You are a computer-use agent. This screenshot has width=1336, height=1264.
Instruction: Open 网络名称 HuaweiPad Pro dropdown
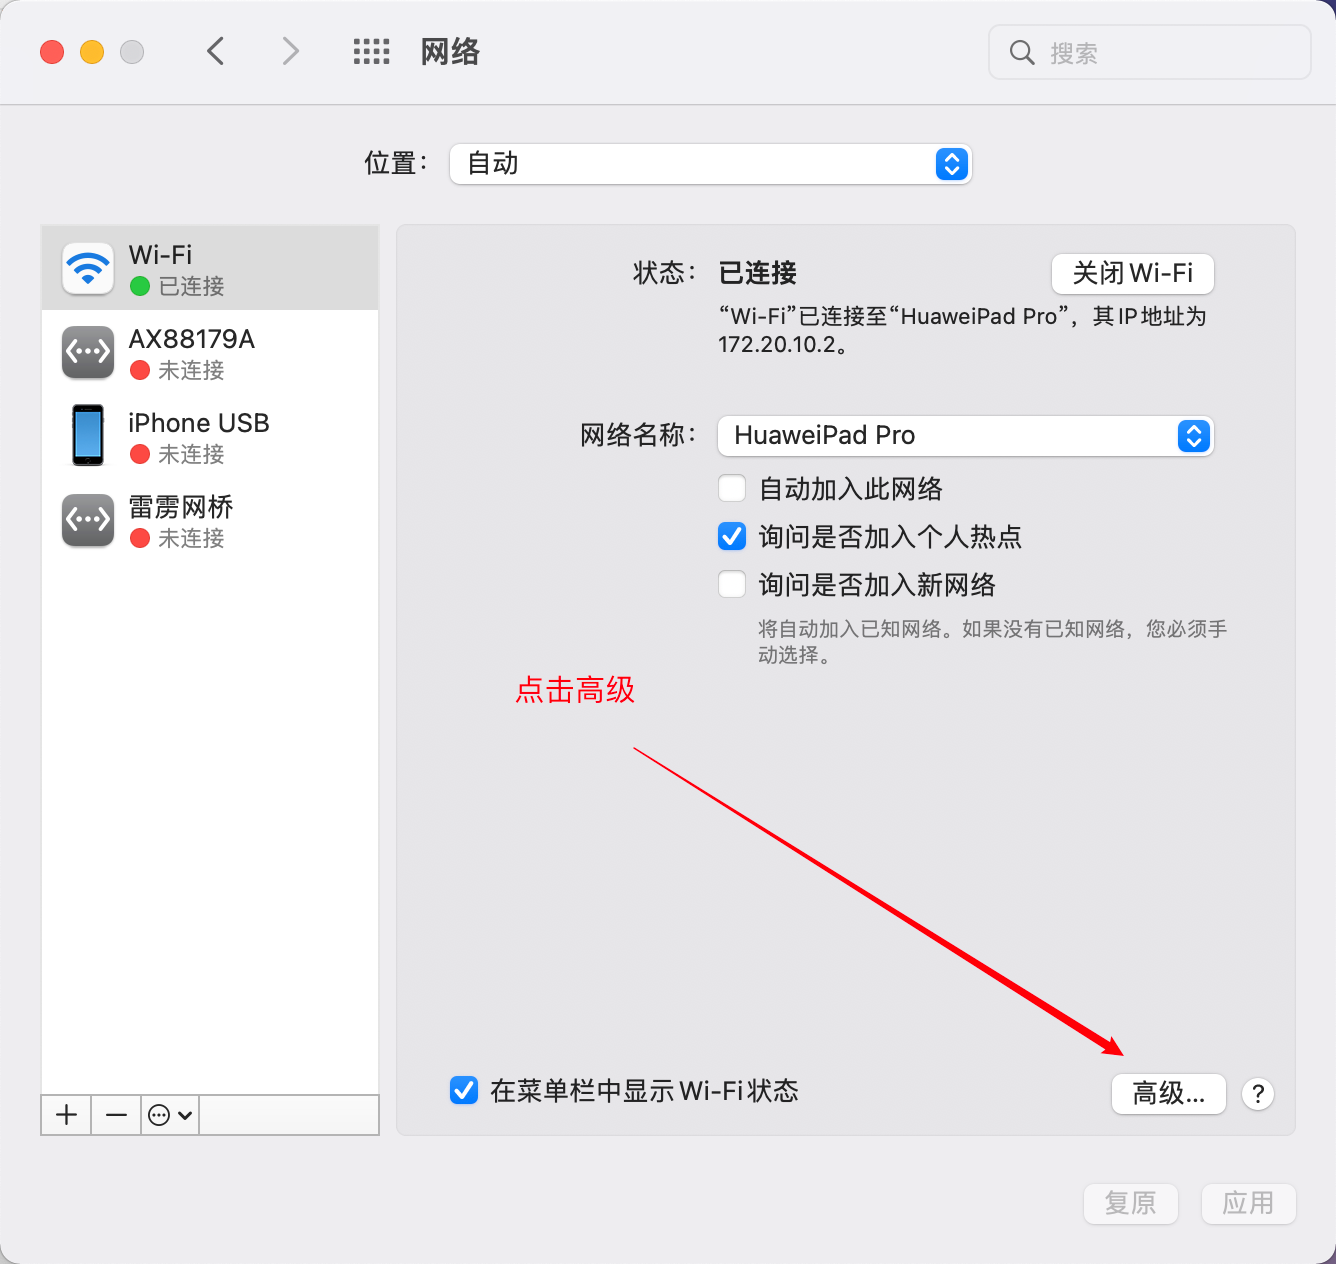click(966, 436)
